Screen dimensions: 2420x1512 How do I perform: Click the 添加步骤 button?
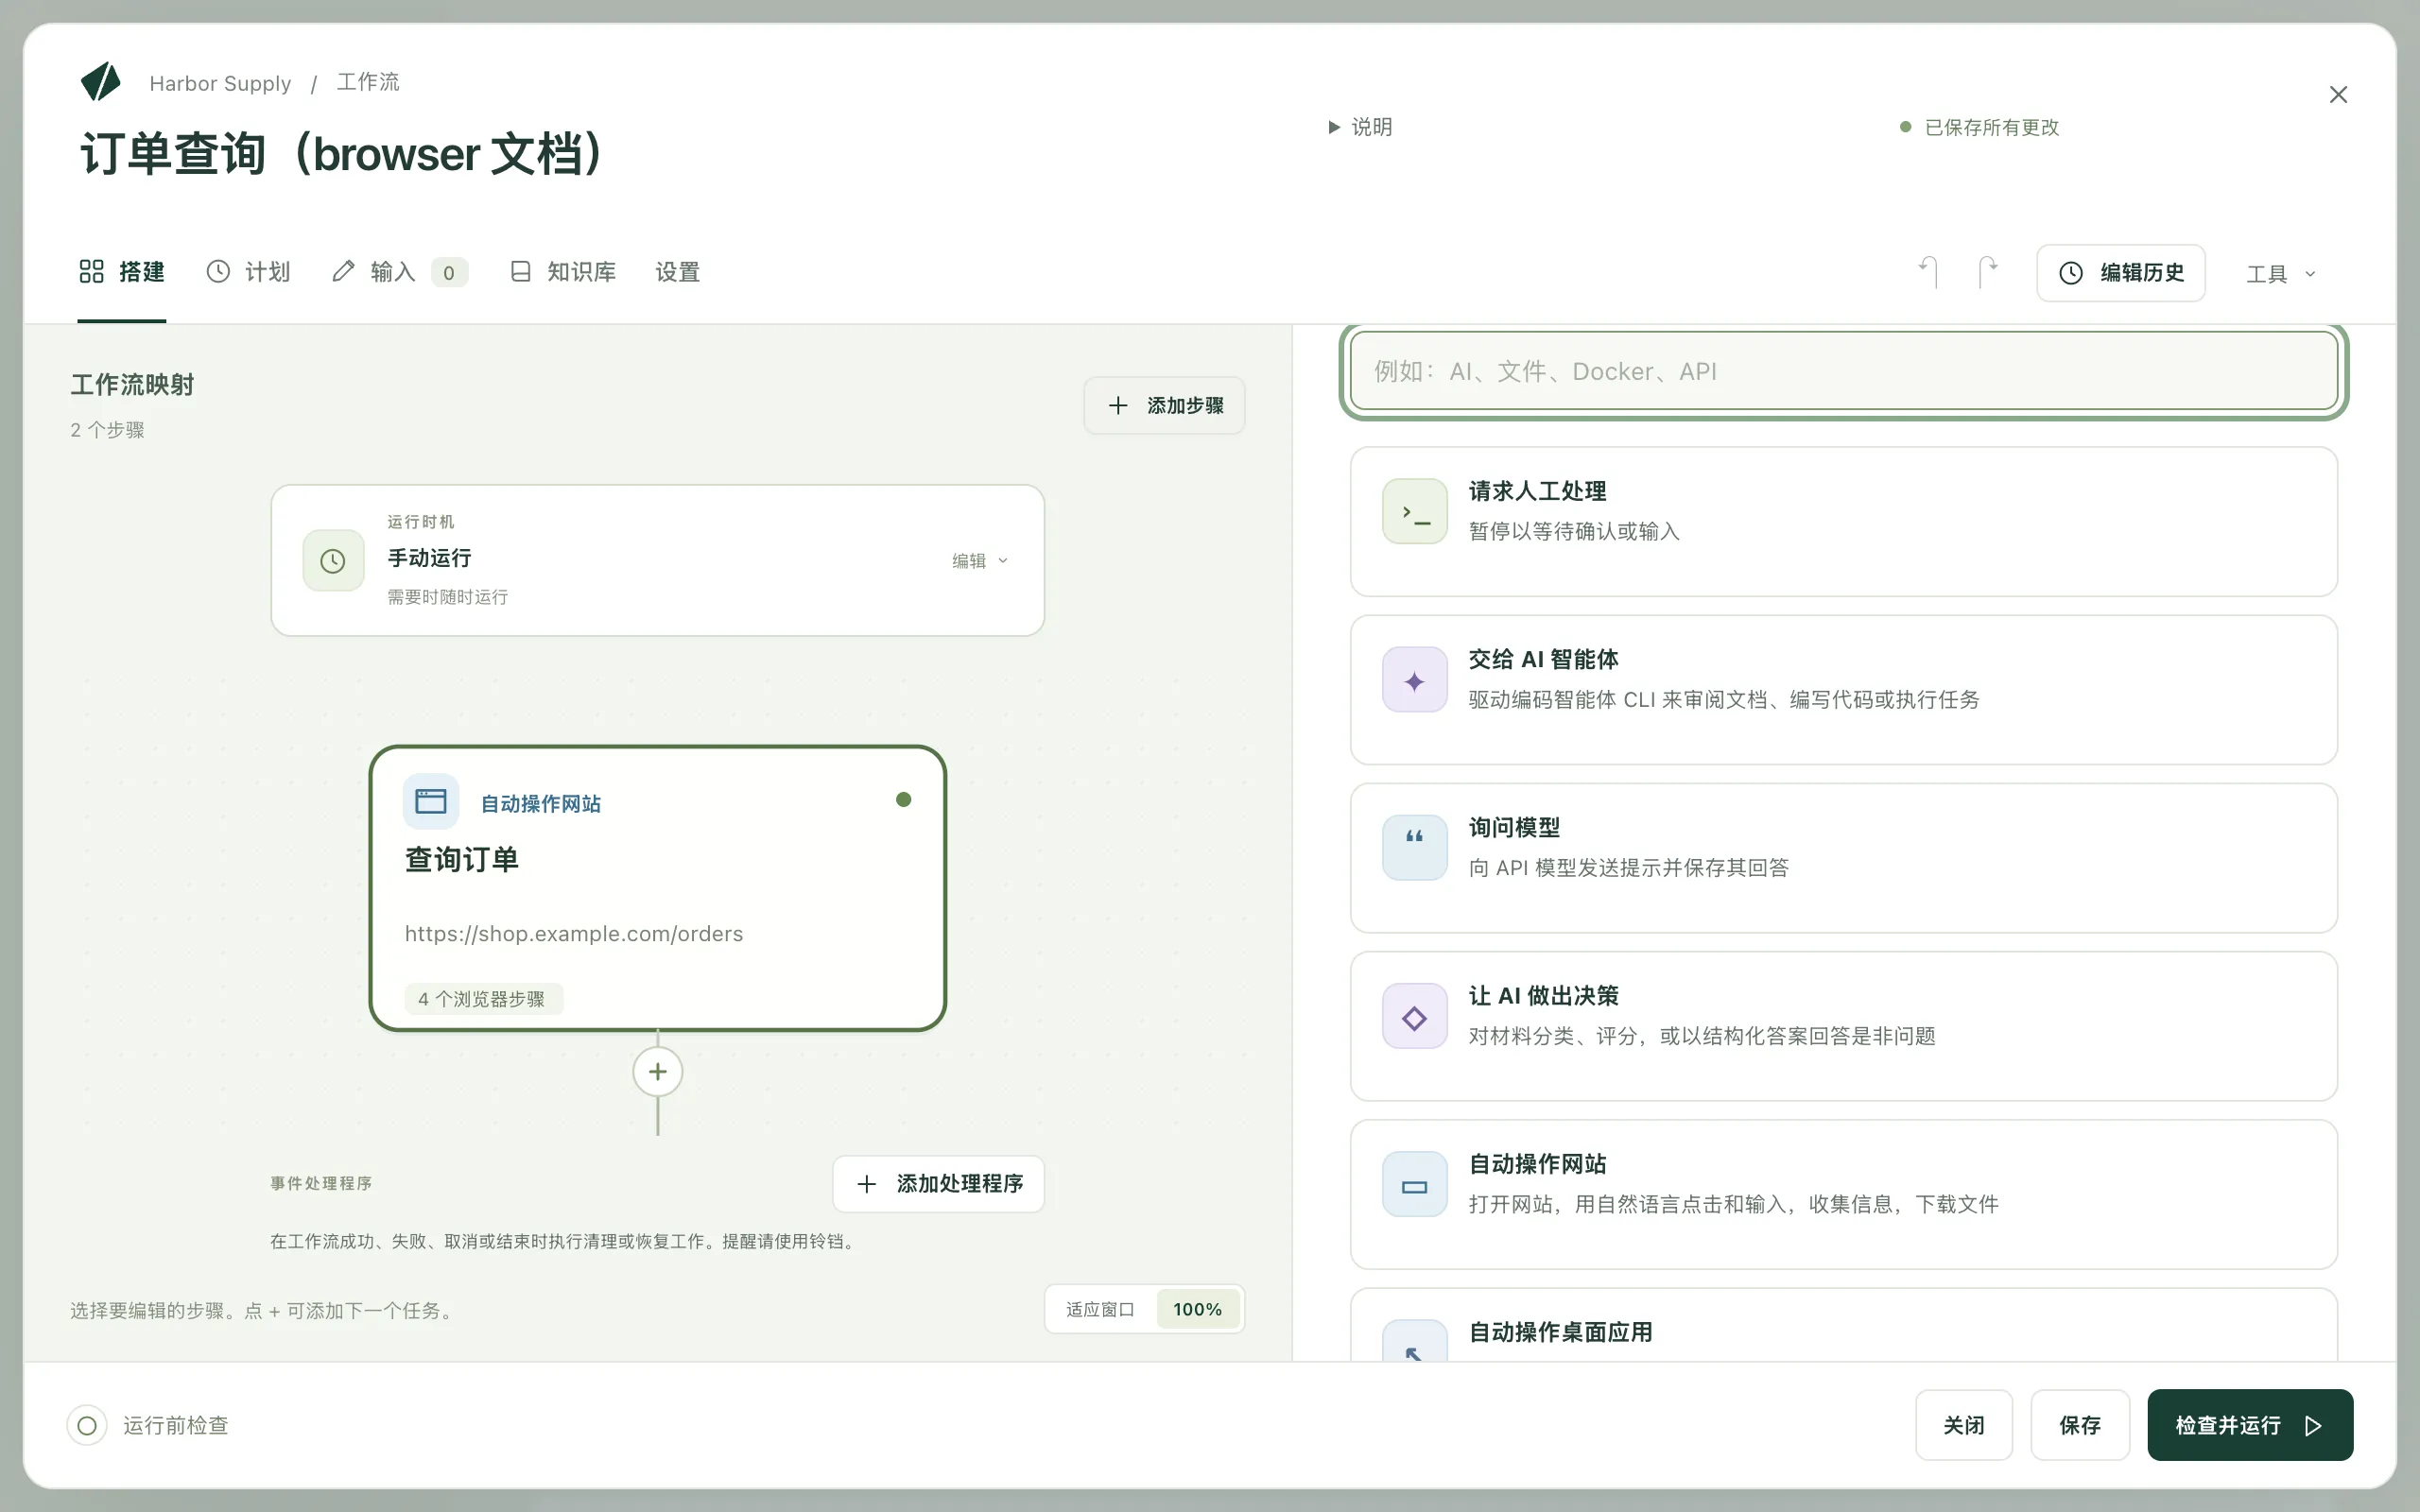pyautogui.click(x=1164, y=405)
